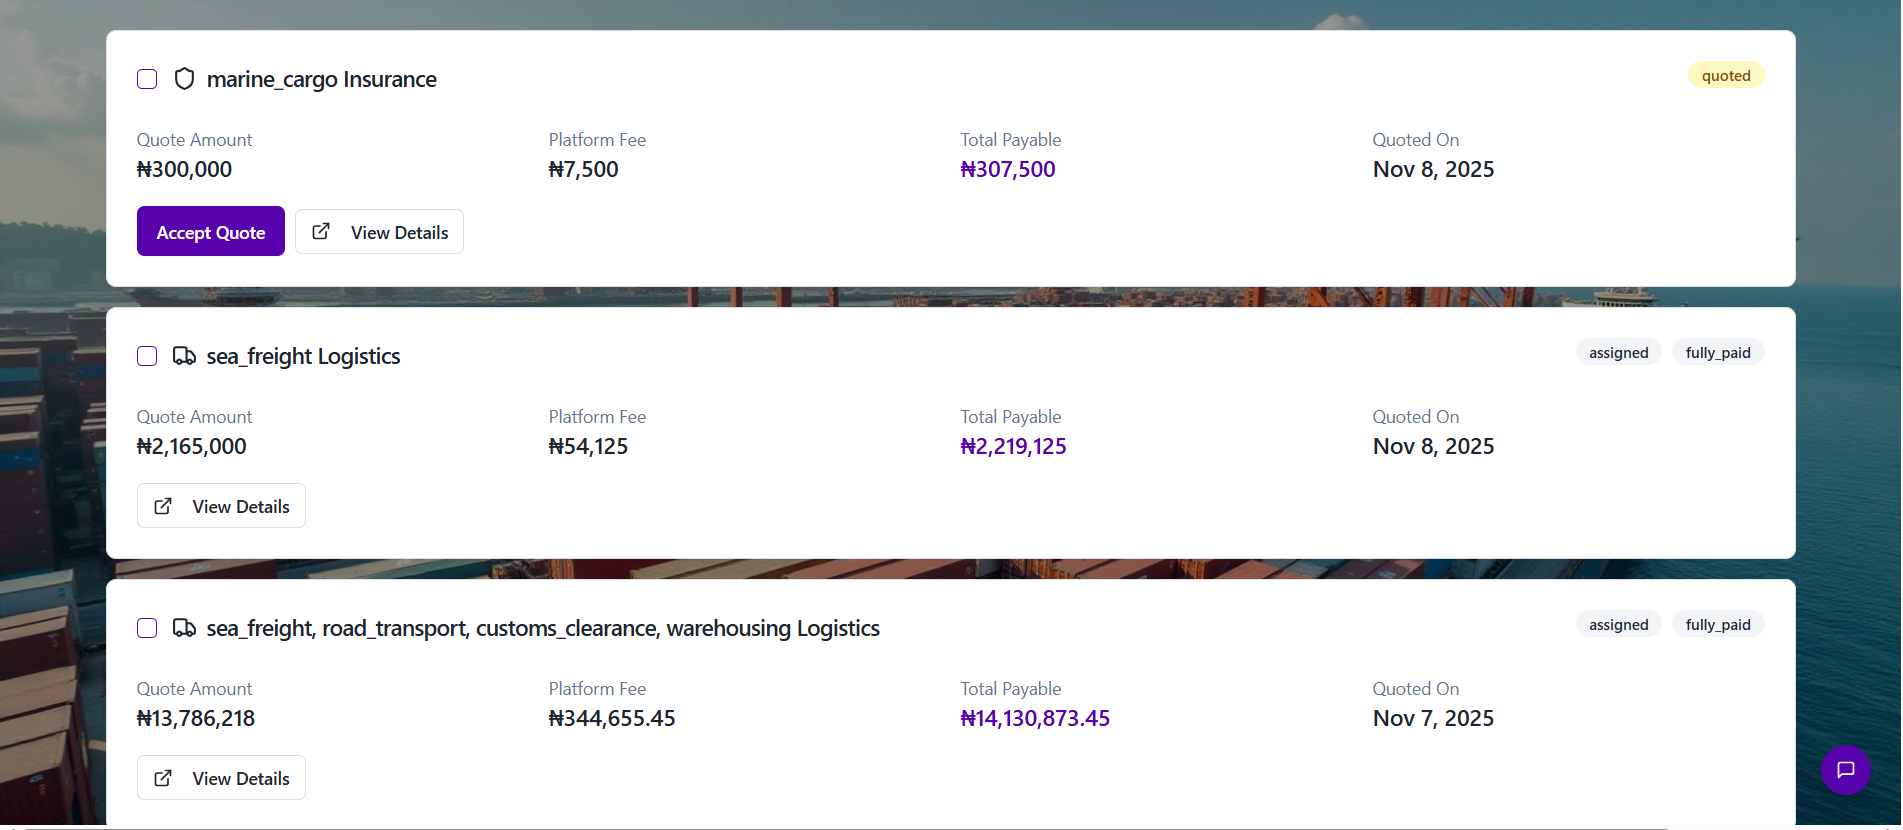Click the ₦14,130,873.45 Total Payable amount
Image resolution: width=1903 pixels, height=830 pixels.
(1034, 719)
